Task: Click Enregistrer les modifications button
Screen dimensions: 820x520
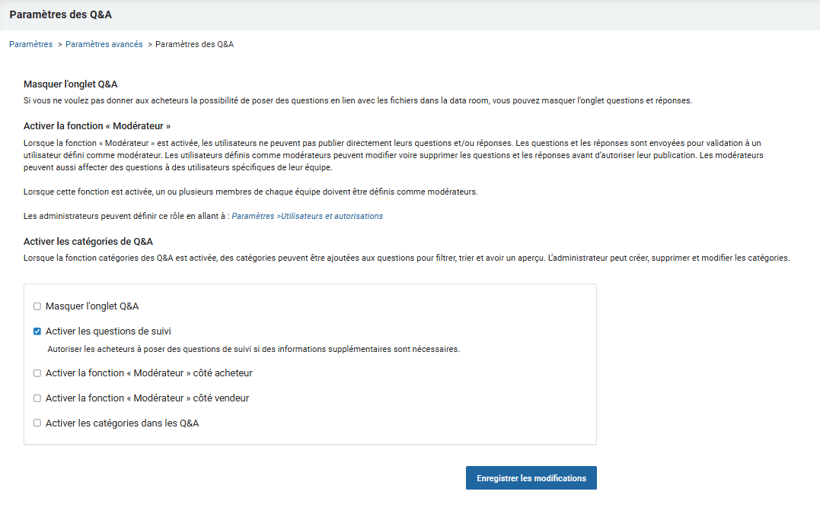Action: tap(531, 478)
